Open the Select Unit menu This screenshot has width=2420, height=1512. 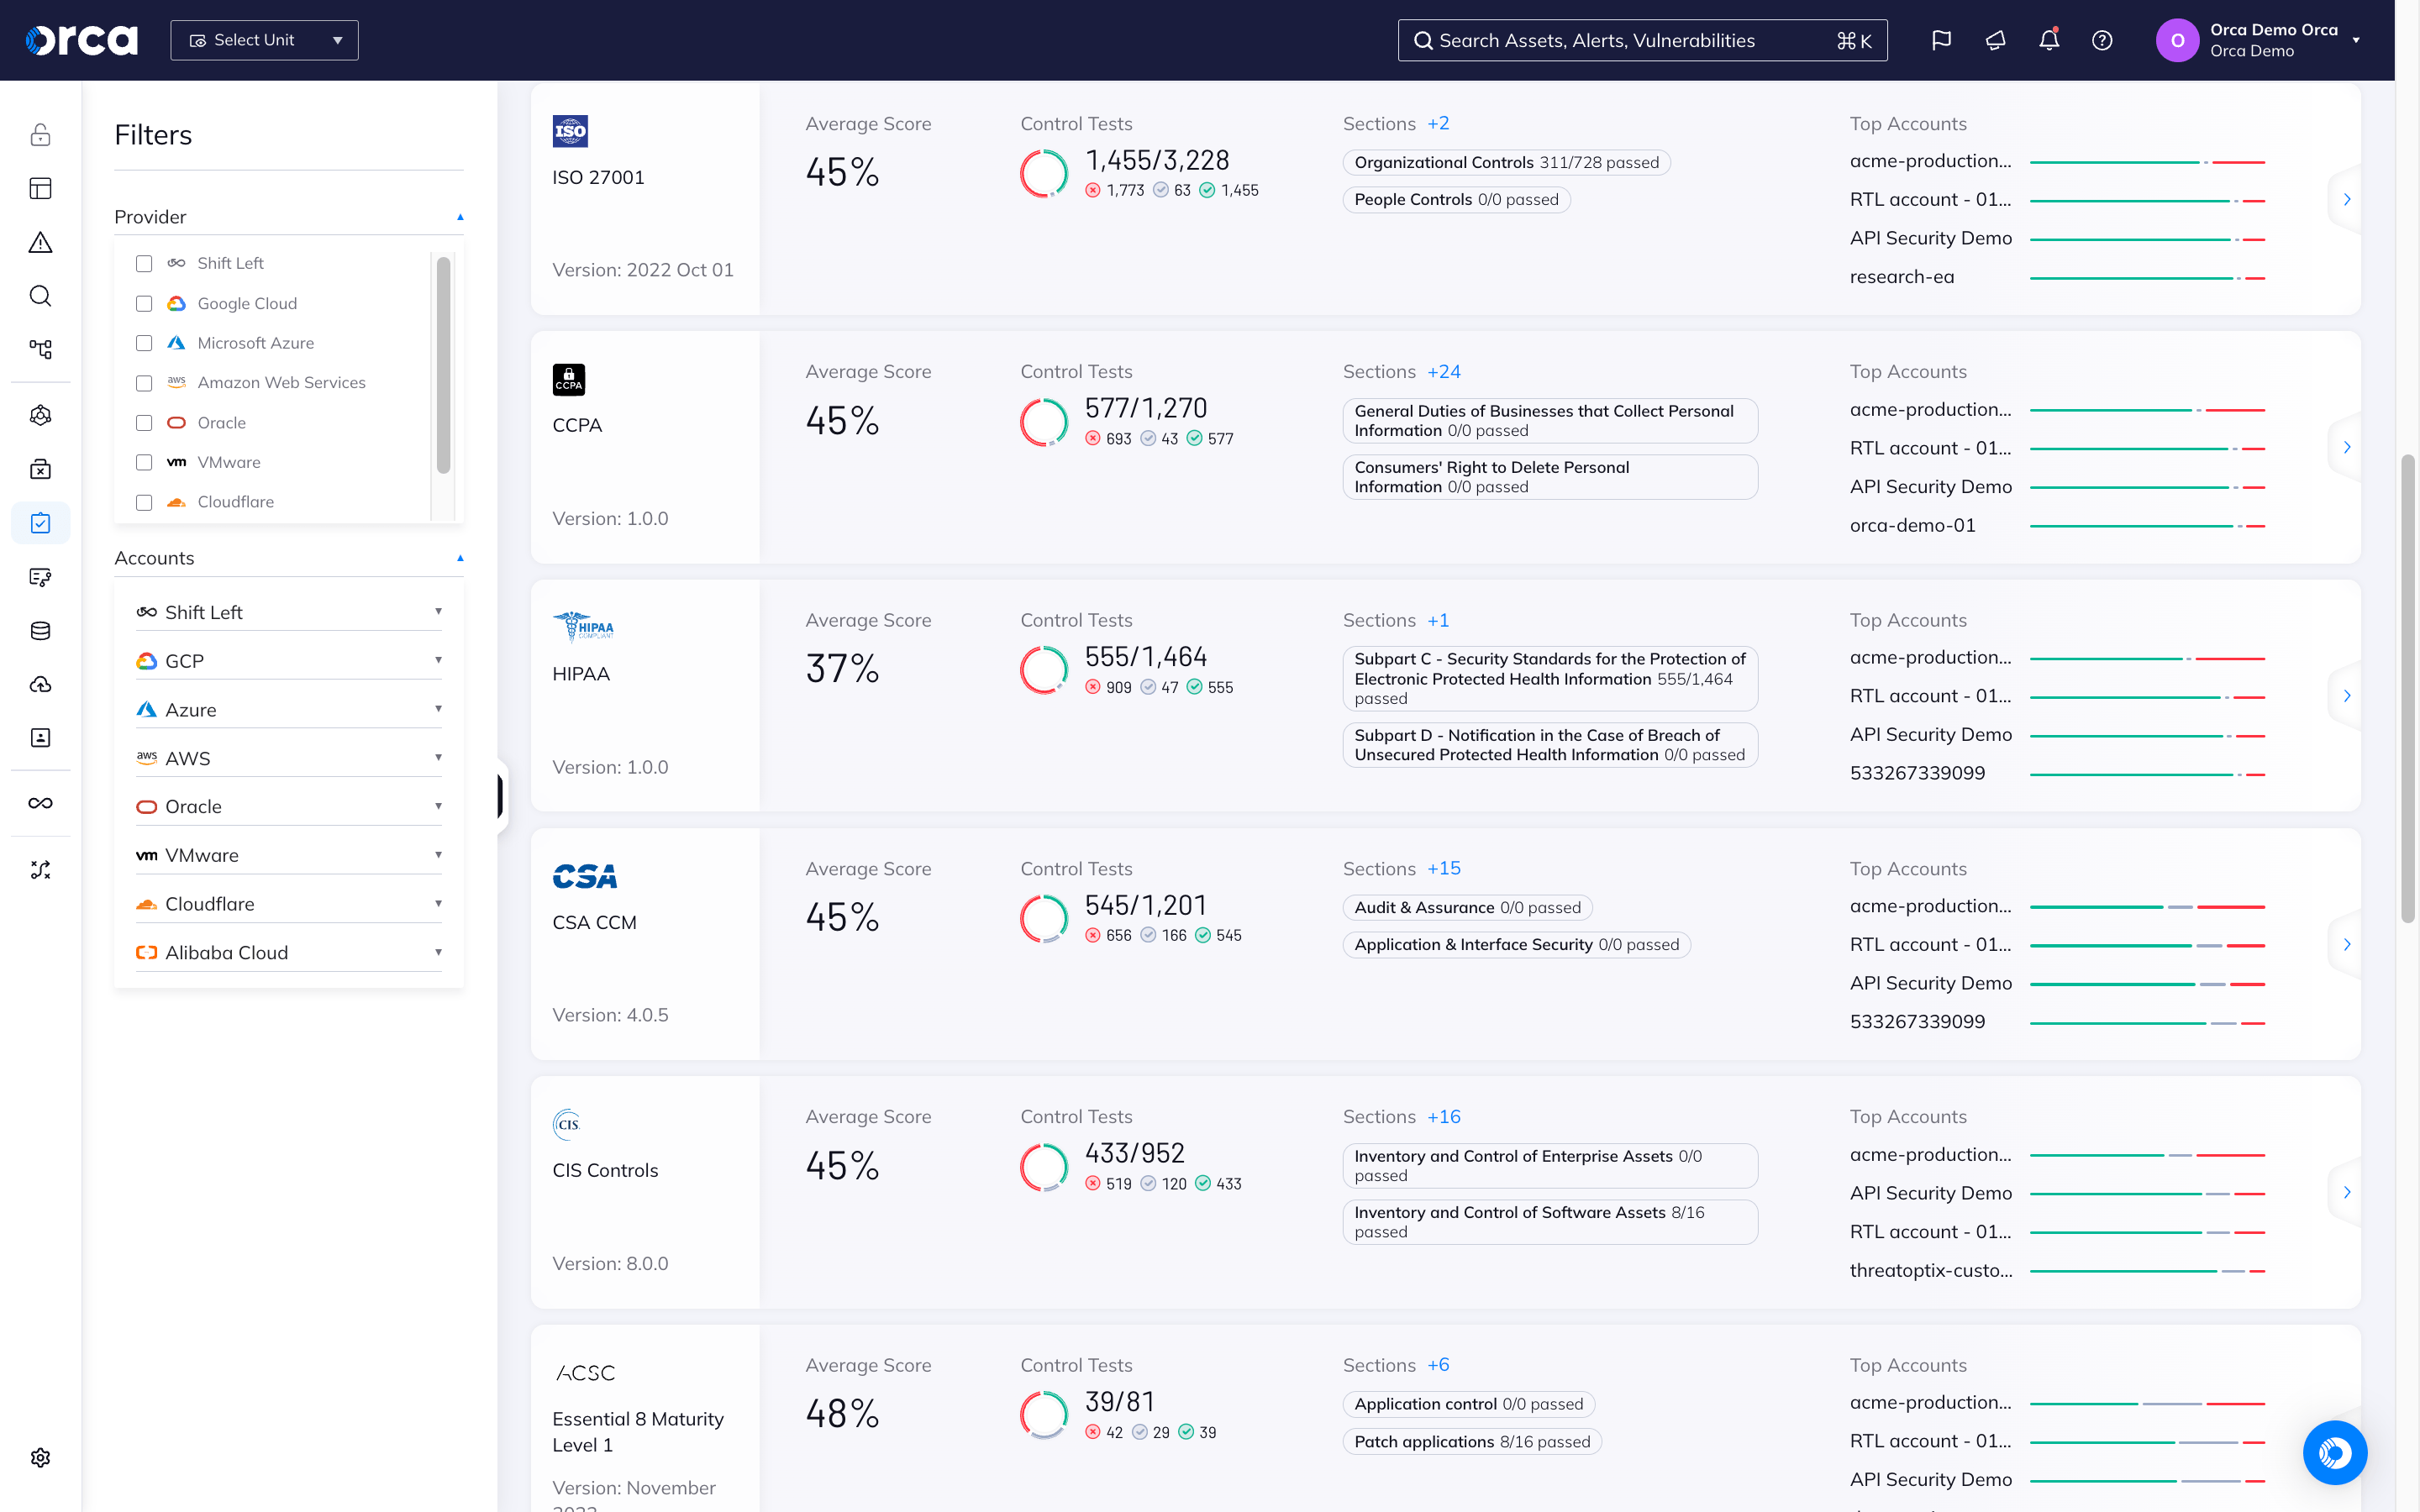point(263,40)
